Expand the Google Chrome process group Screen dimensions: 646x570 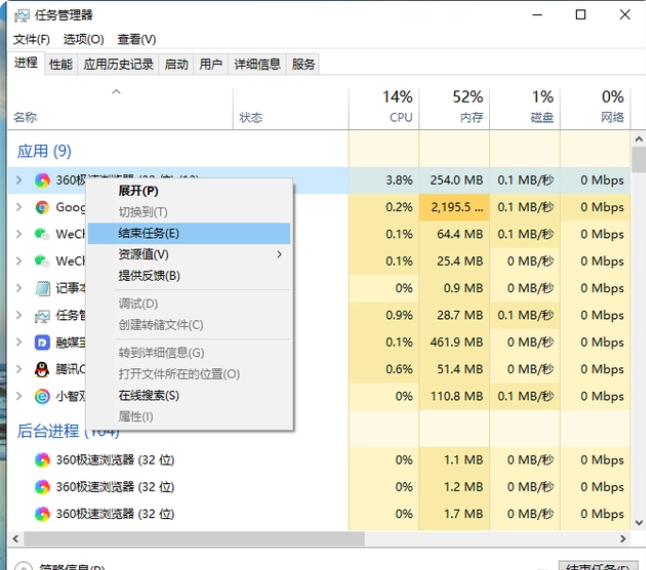pos(19,207)
